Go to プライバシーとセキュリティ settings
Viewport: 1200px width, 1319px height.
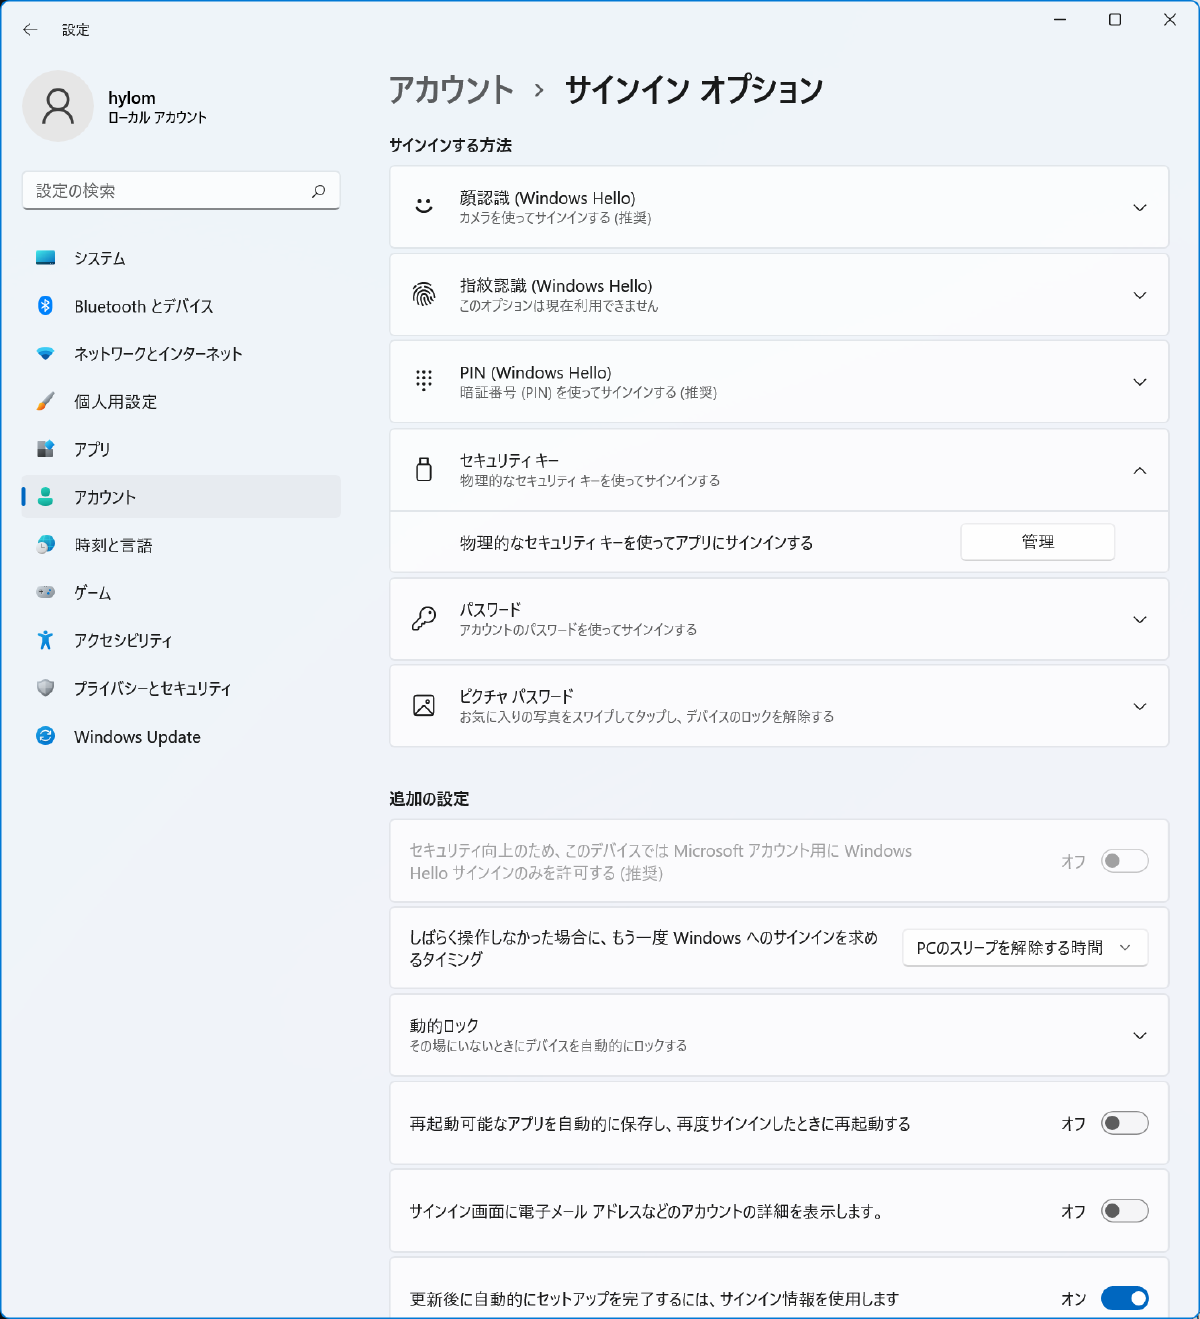tap(152, 689)
